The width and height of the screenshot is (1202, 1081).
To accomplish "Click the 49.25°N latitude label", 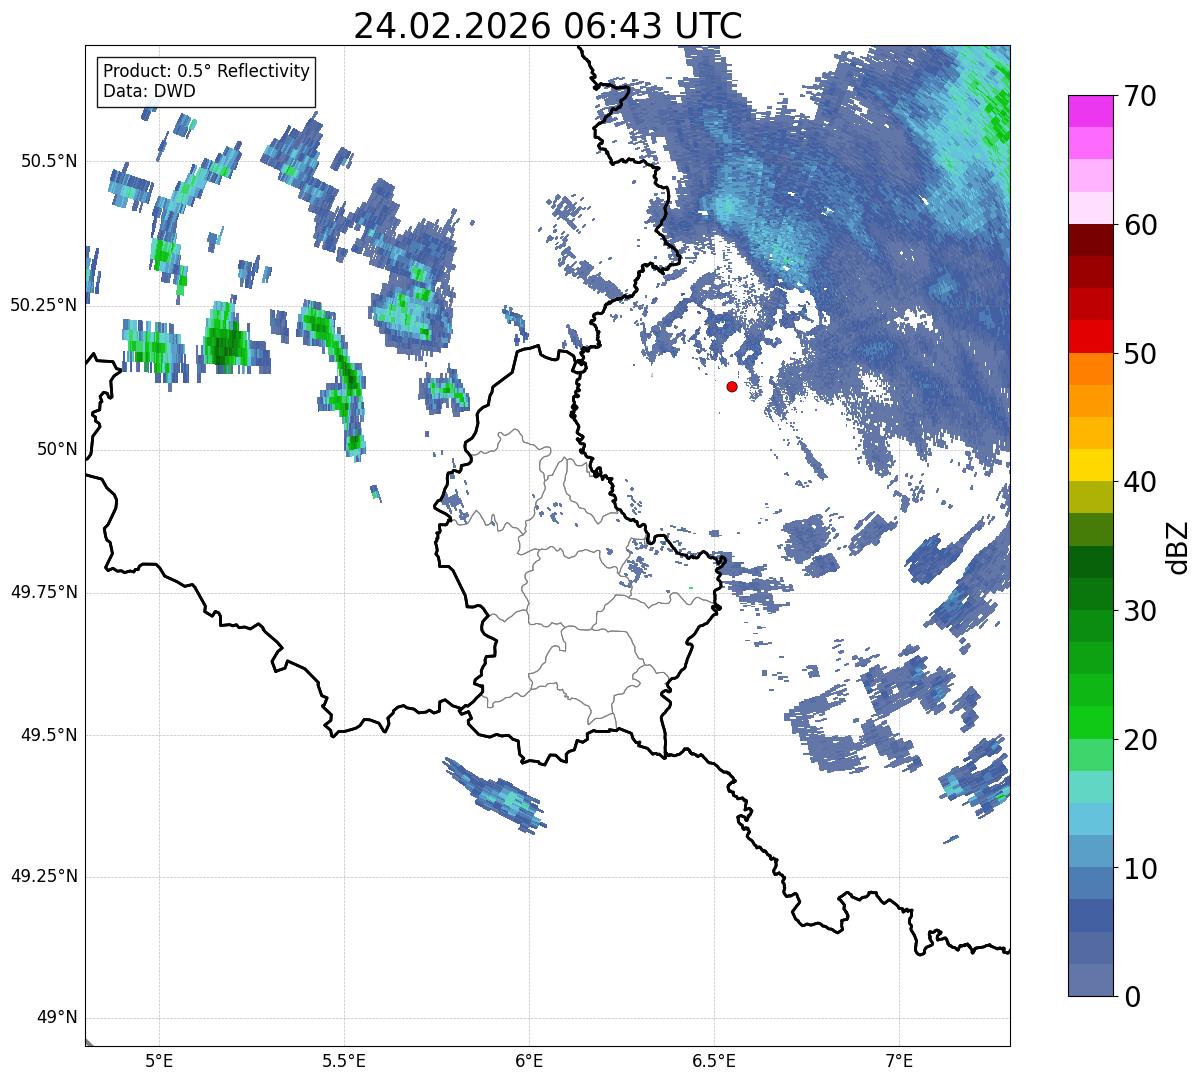I will click(x=44, y=876).
